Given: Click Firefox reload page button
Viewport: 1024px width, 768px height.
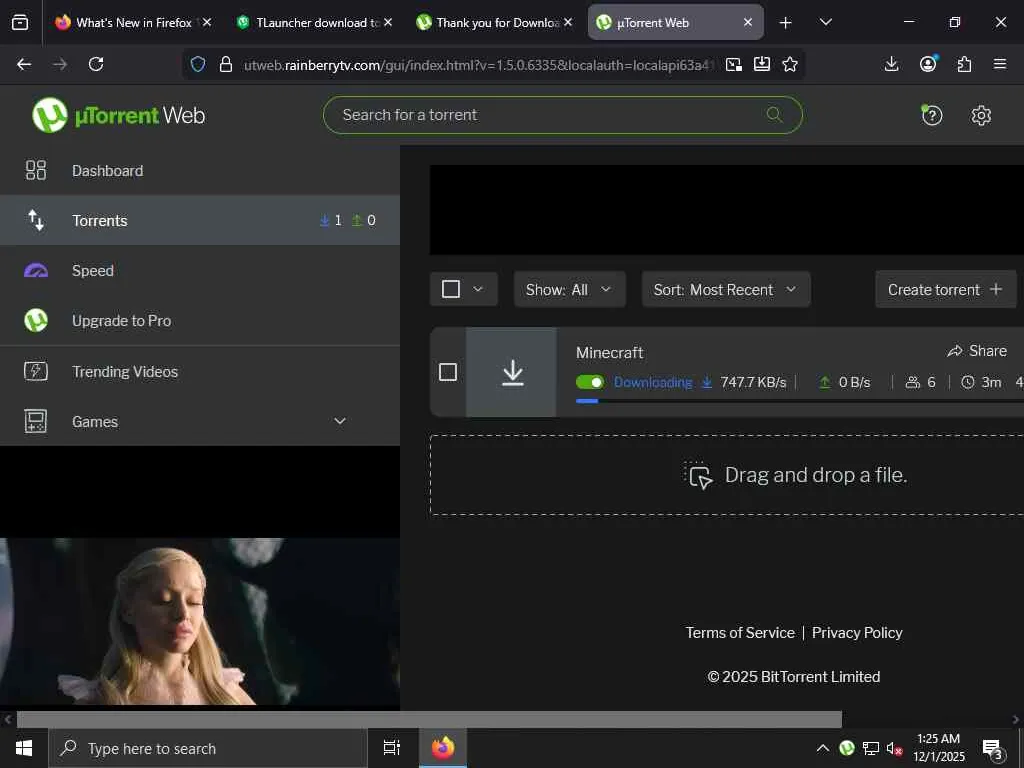Looking at the screenshot, I should [x=96, y=64].
